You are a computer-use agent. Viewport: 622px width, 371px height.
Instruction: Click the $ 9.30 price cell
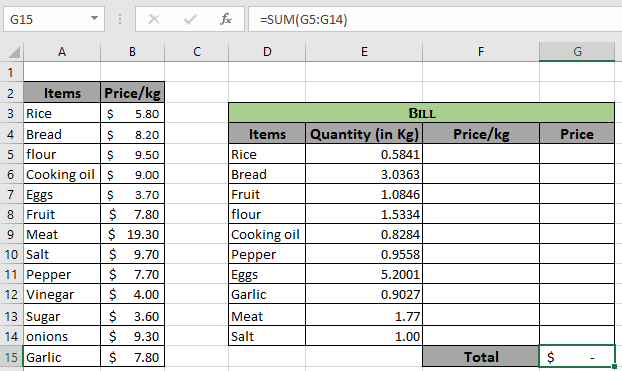[x=132, y=336]
